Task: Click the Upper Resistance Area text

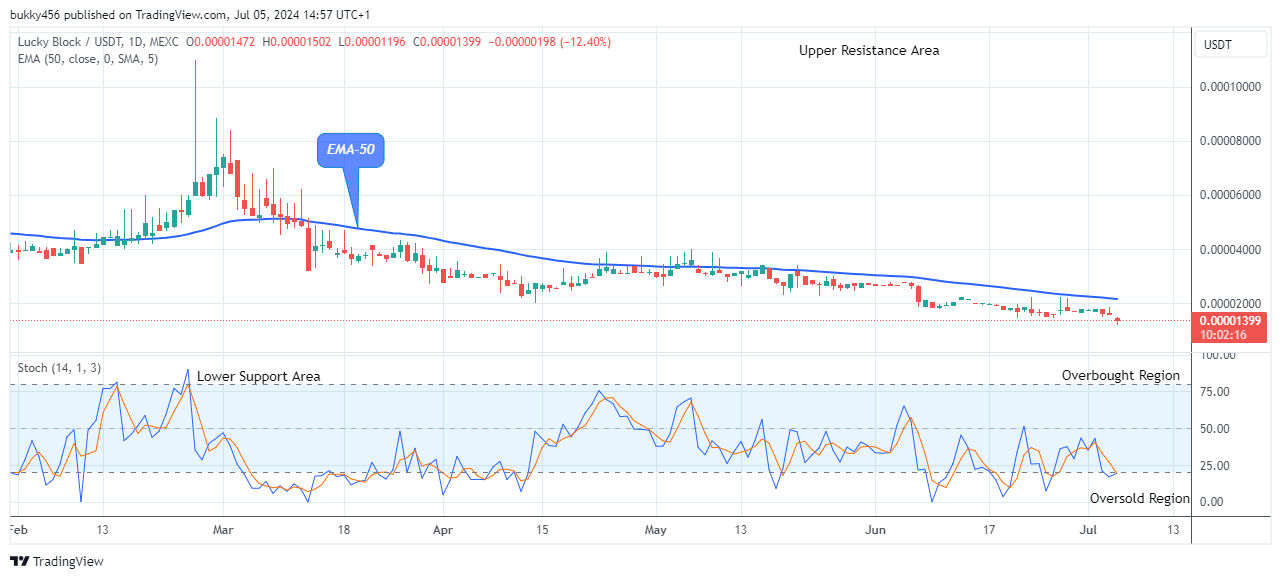Action: pyautogui.click(x=869, y=50)
